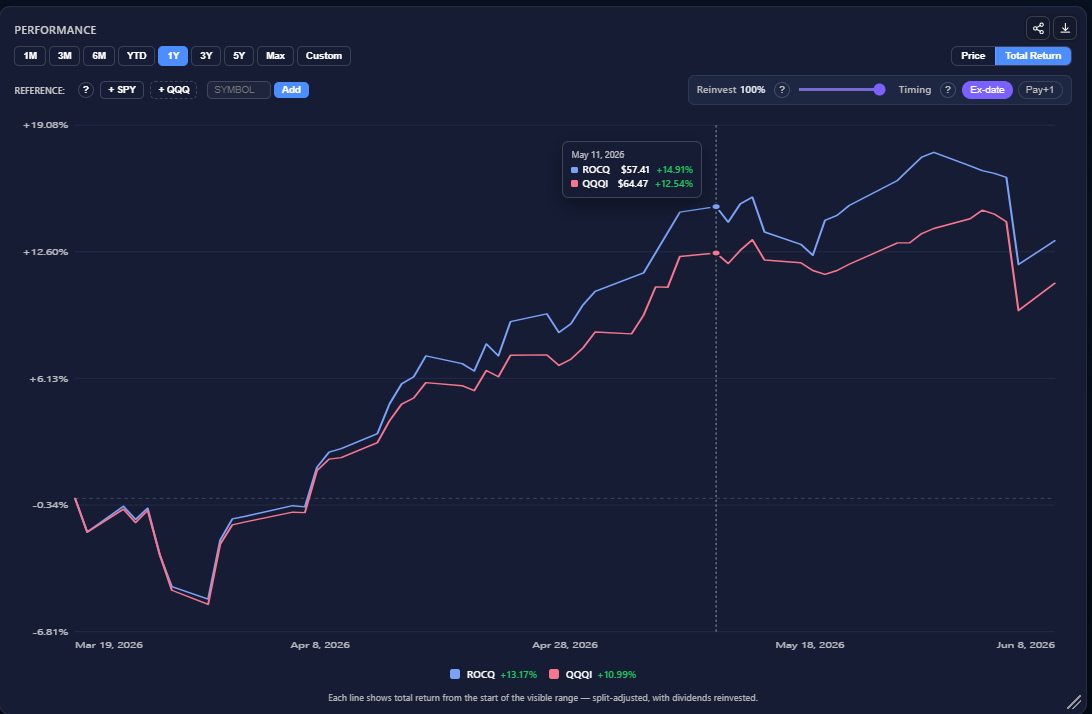Click the May 18, 2026 date label
This screenshot has height=714, width=1092.
pos(810,645)
